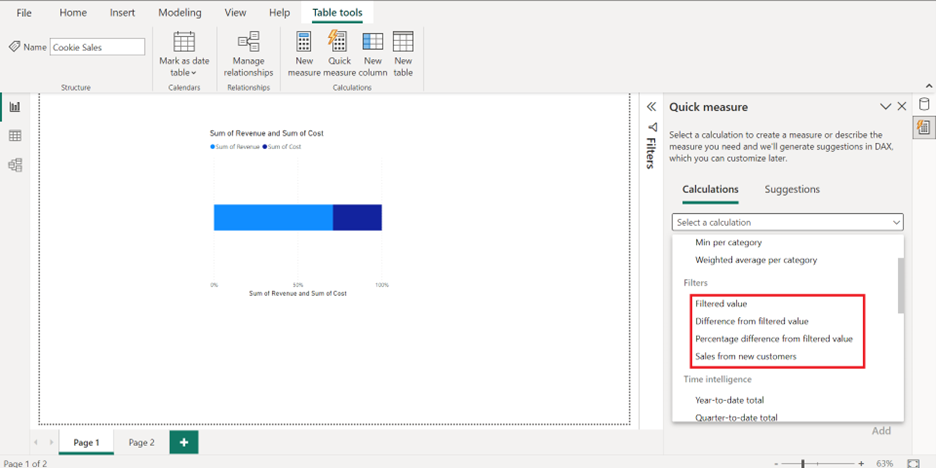Screen dimensions: 936x468
Task: Open the Quick measure ribbon icon
Action: pyautogui.click(x=338, y=42)
